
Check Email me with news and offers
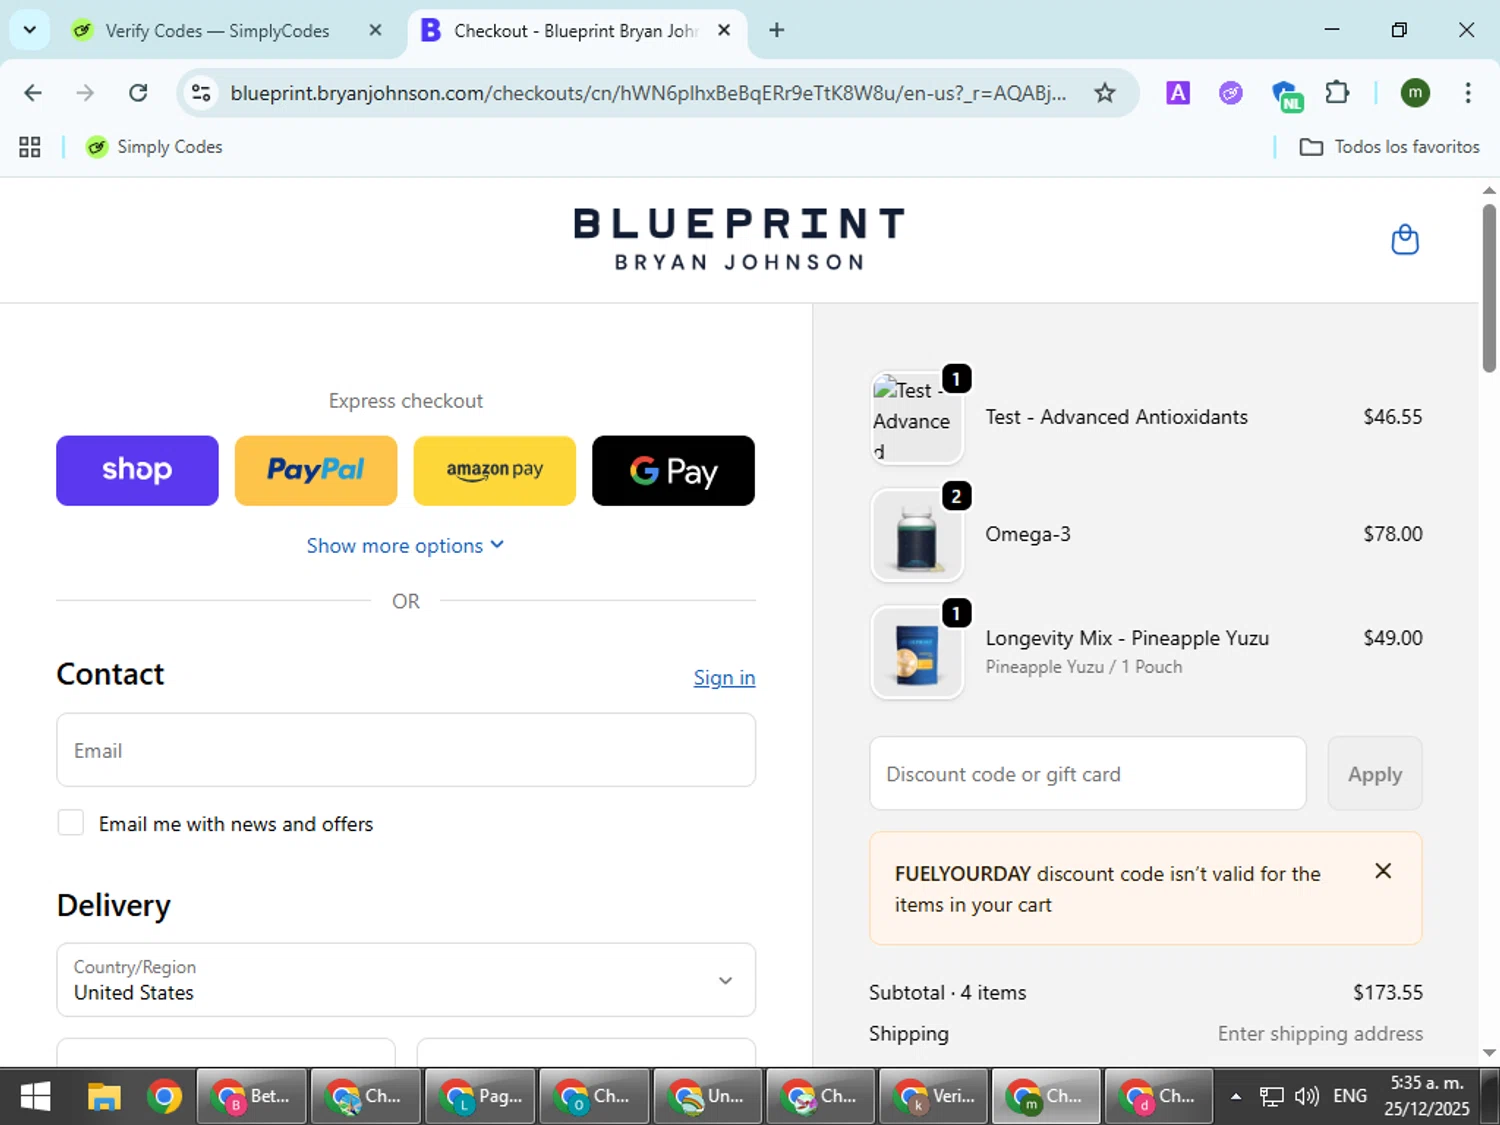[x=70, y=823]
